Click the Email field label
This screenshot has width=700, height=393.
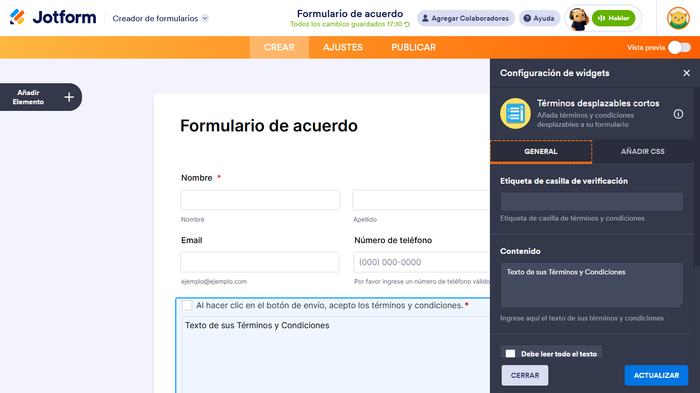click(x=192, y=240)
